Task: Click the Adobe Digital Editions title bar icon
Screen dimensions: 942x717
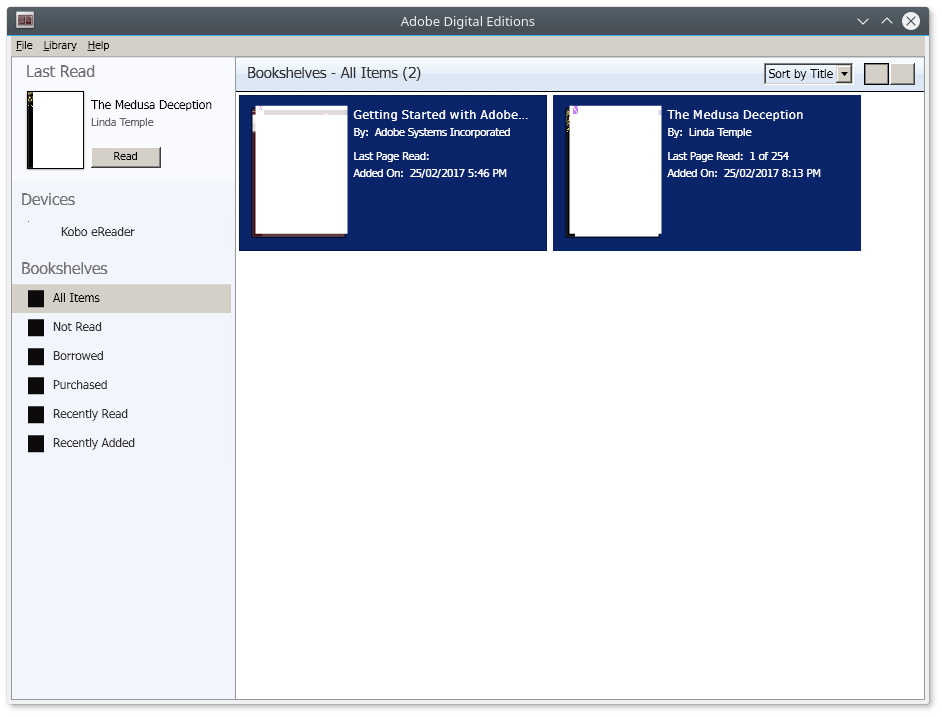Action: 25,20
